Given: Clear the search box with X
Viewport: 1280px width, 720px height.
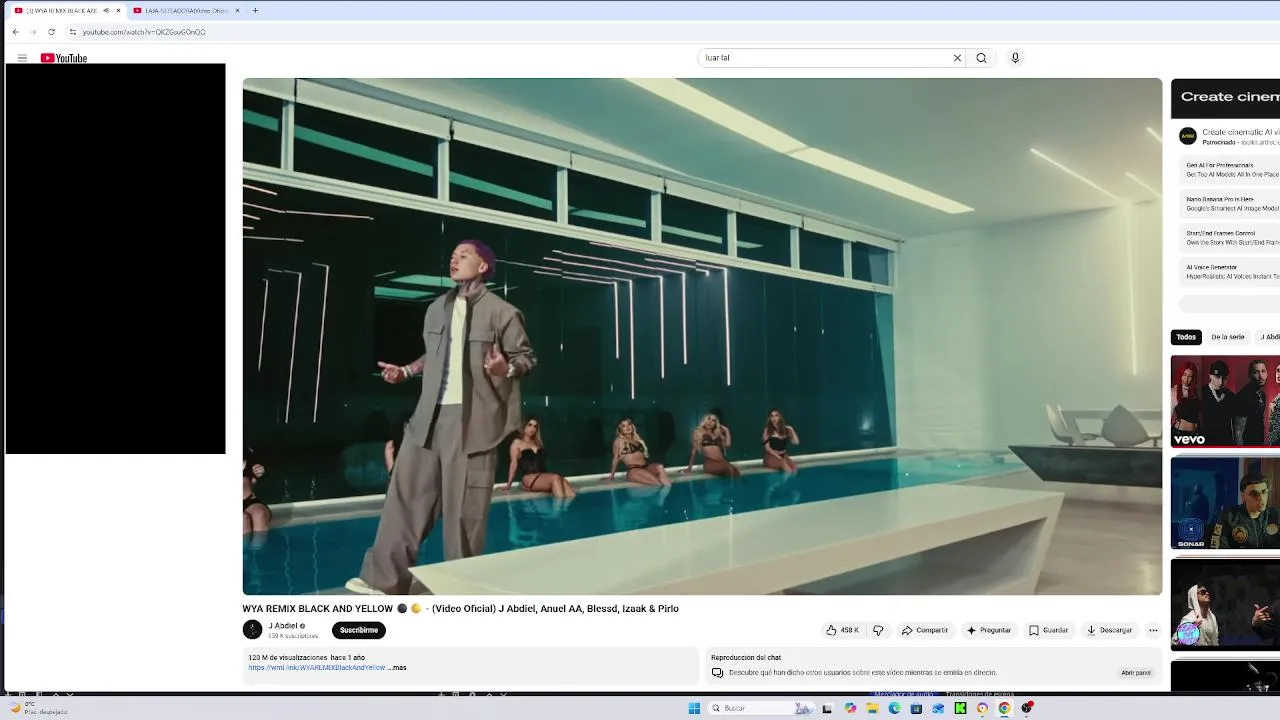Looking at the screenshot, I should (x=957, y=58).
